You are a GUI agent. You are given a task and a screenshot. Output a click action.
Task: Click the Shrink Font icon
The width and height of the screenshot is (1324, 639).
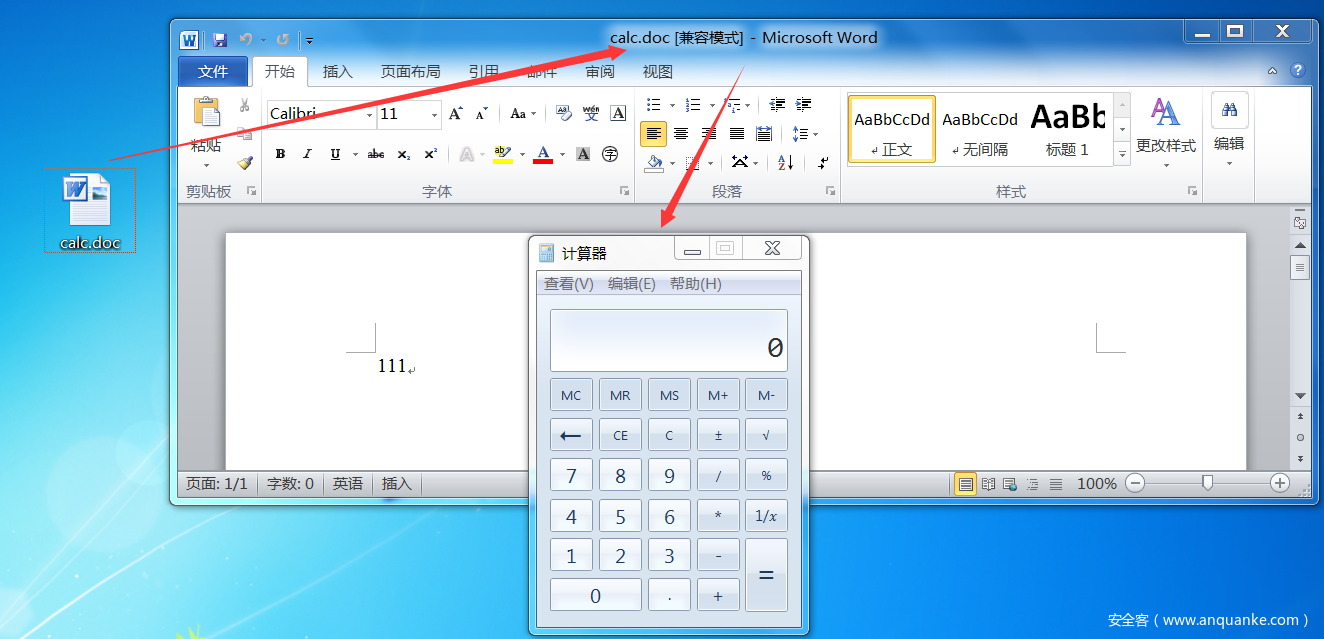[481, 114]
